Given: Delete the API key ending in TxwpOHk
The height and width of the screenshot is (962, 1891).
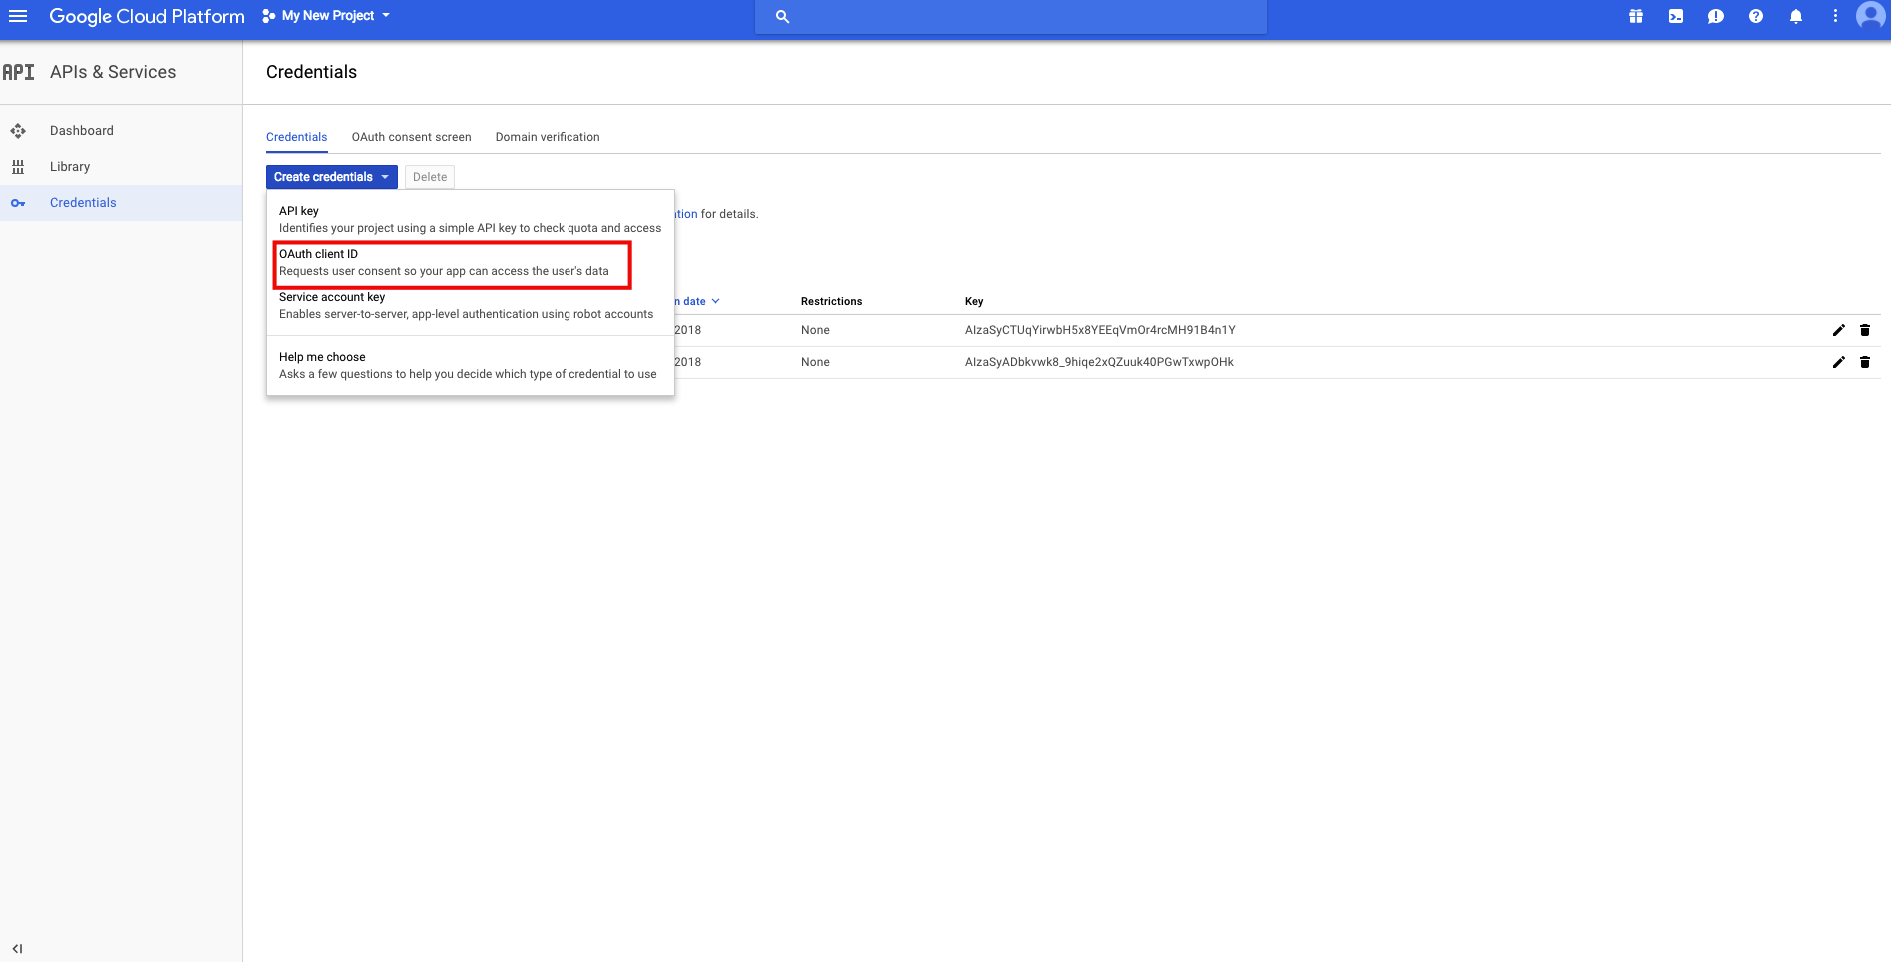Looking at the screenshot, I should tap(1865, 362).
